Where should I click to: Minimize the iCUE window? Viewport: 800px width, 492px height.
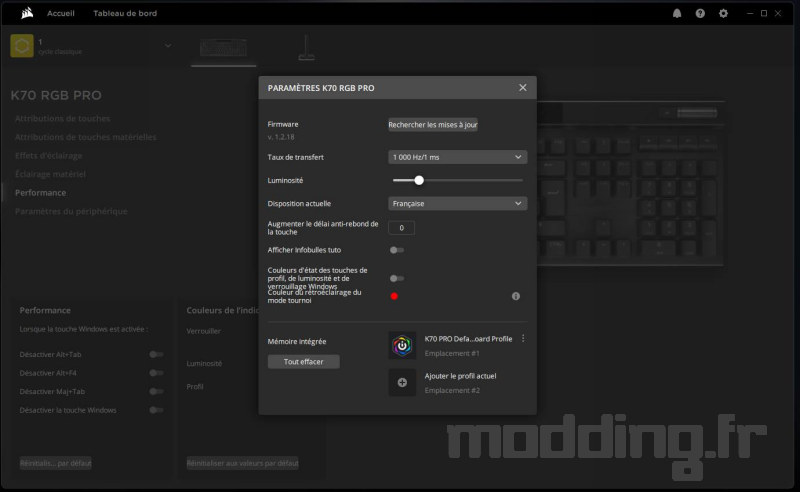(x=749, y=13)
